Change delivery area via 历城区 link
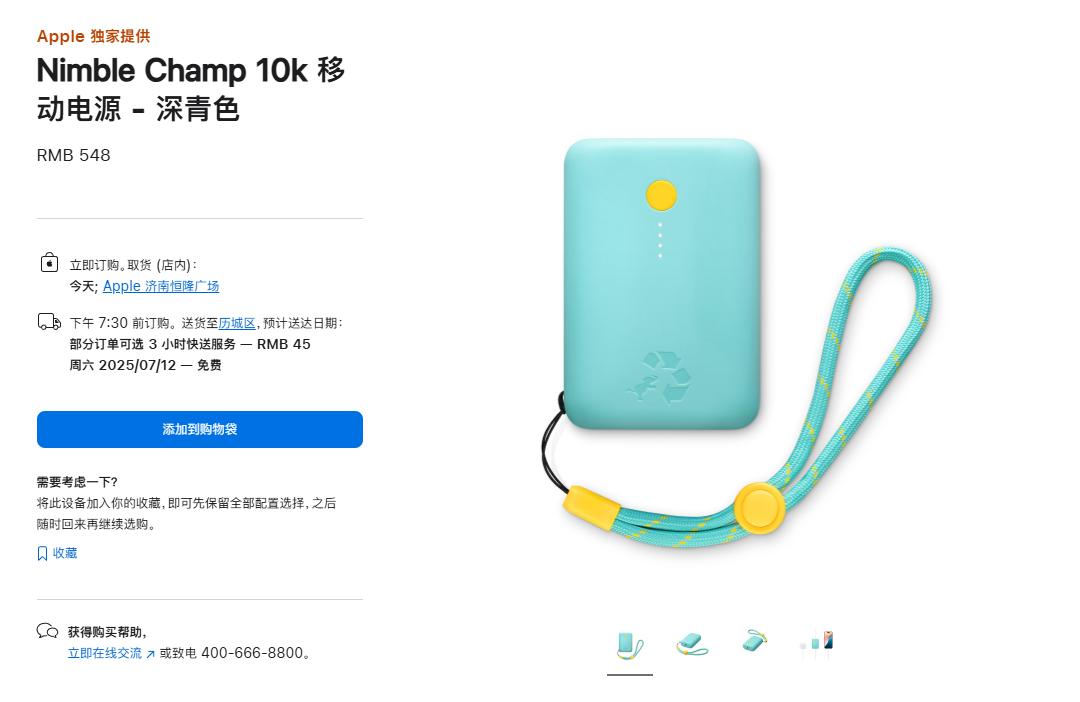 pos(237,323)
